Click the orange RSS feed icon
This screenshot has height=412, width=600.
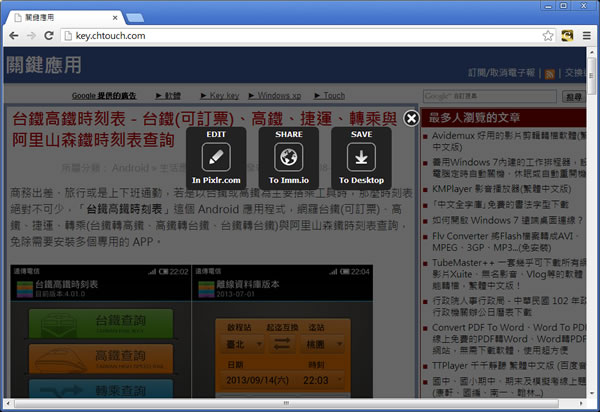(549, 74)
